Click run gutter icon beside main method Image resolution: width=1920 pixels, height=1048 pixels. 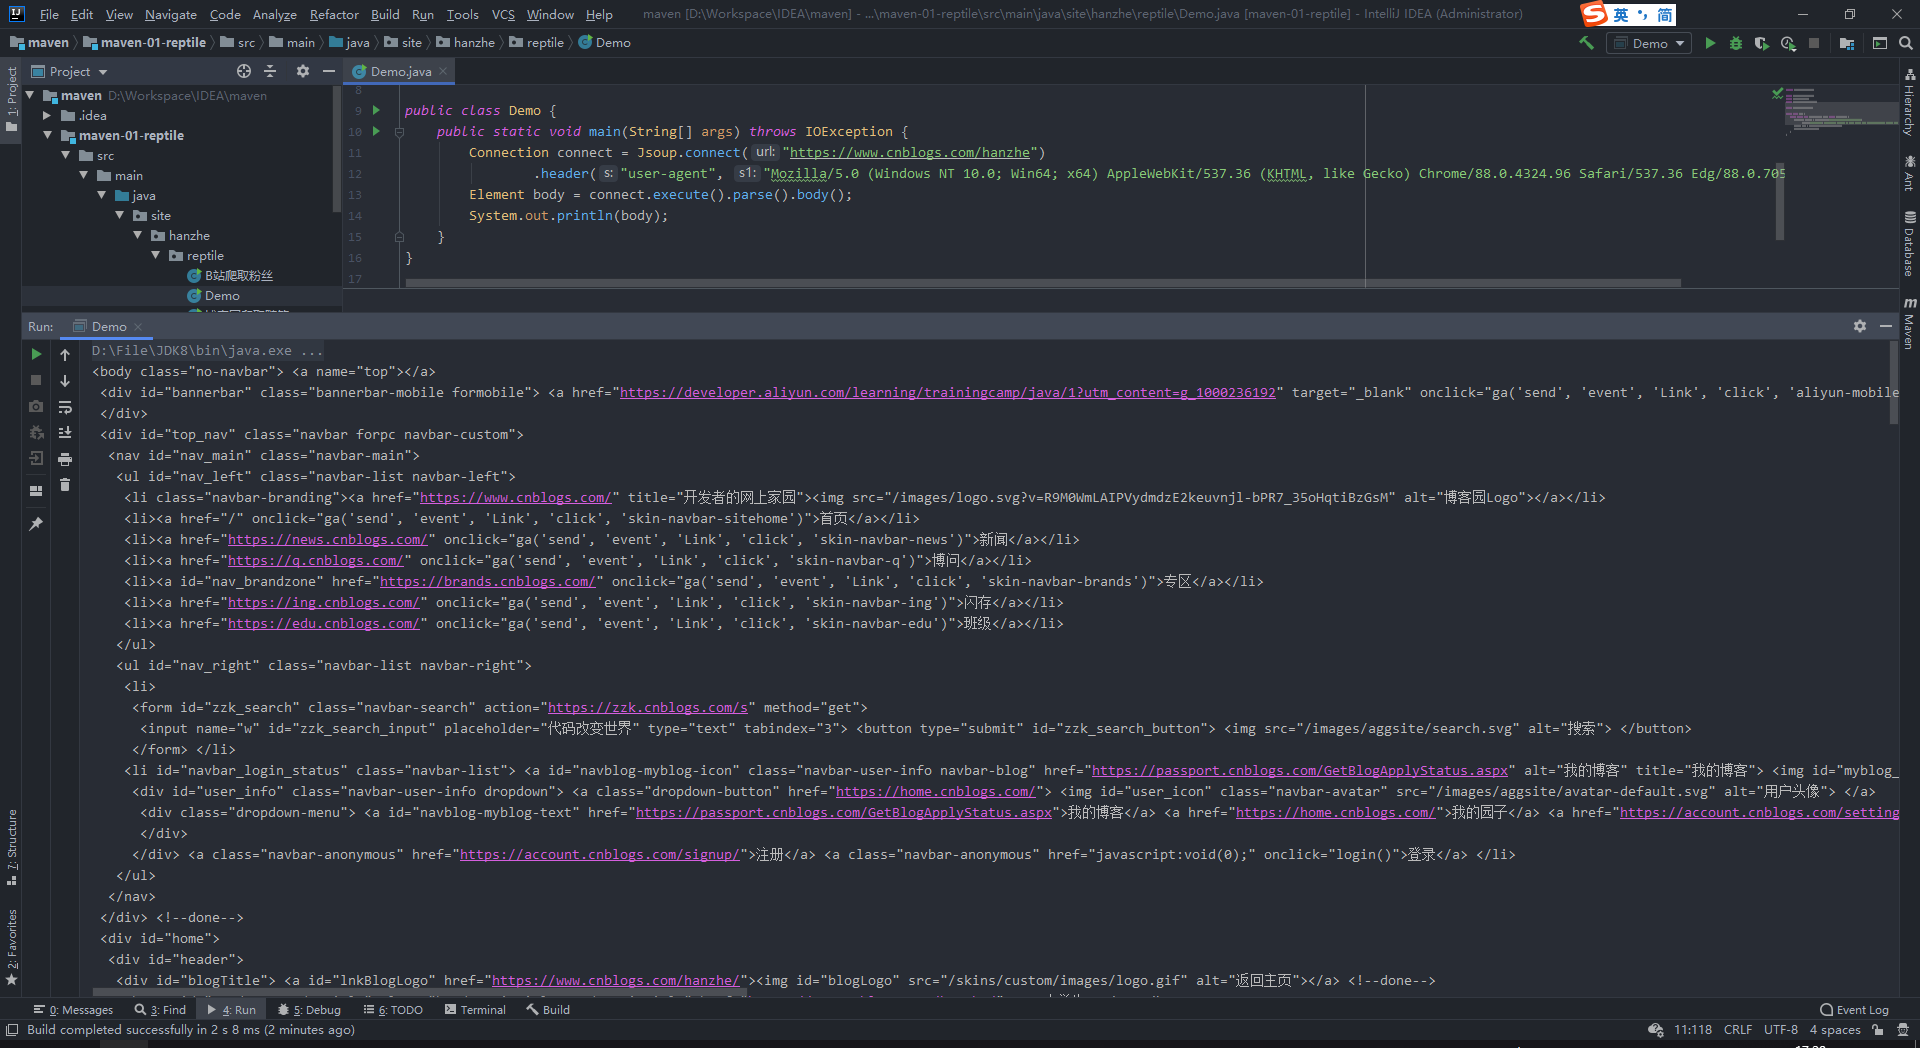pos(376,131)
